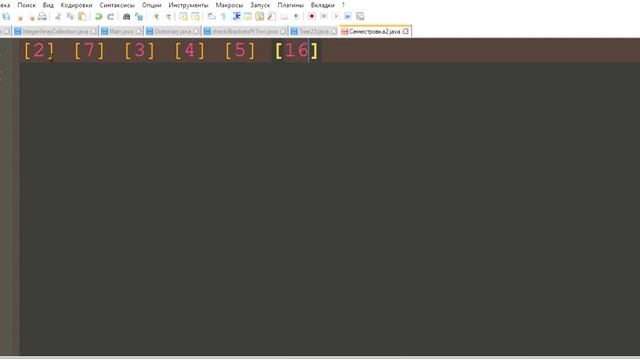Image resolution: width=640 pixels, height=360 pixels.
Task: Switch to the IntegerArrayCollection.java tab
Action: tap(55, 31)
